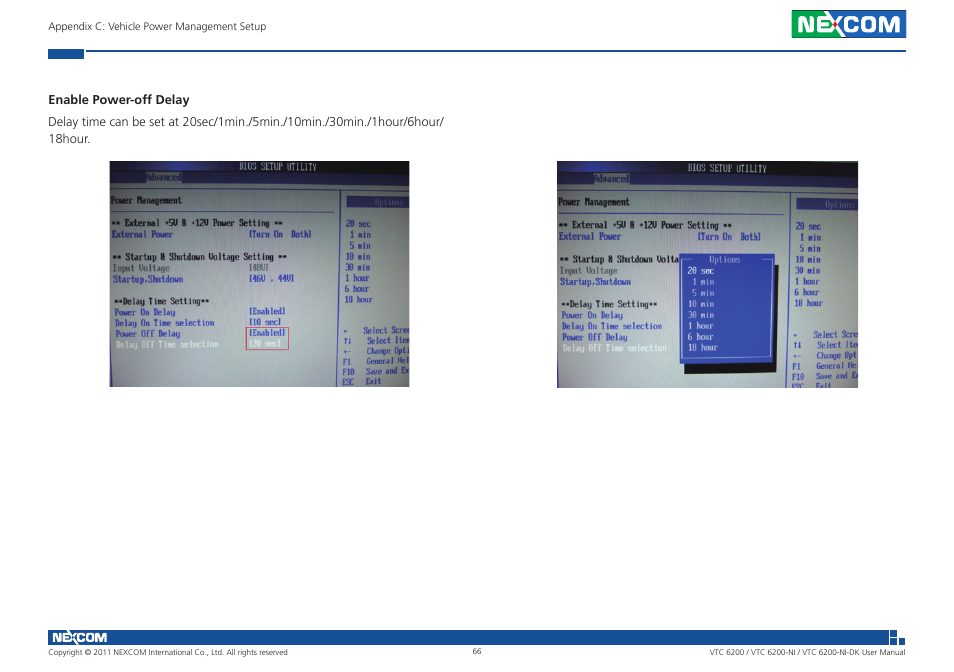954x672 pixels.
Task: Select Power Off Delay label in left BIOS photo
Action: [148, 334]
